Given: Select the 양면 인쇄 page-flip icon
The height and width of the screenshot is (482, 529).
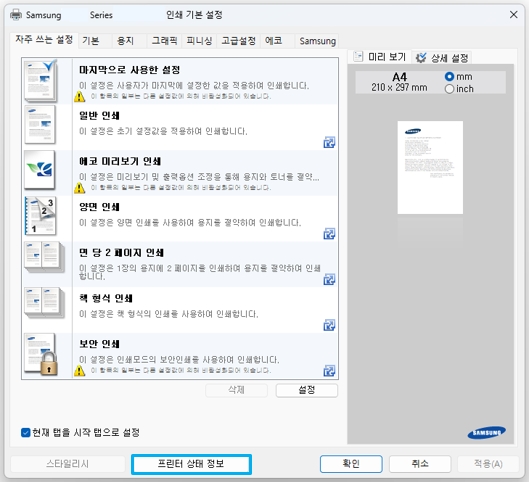Looking at the screenshot, I should [40, 216].
